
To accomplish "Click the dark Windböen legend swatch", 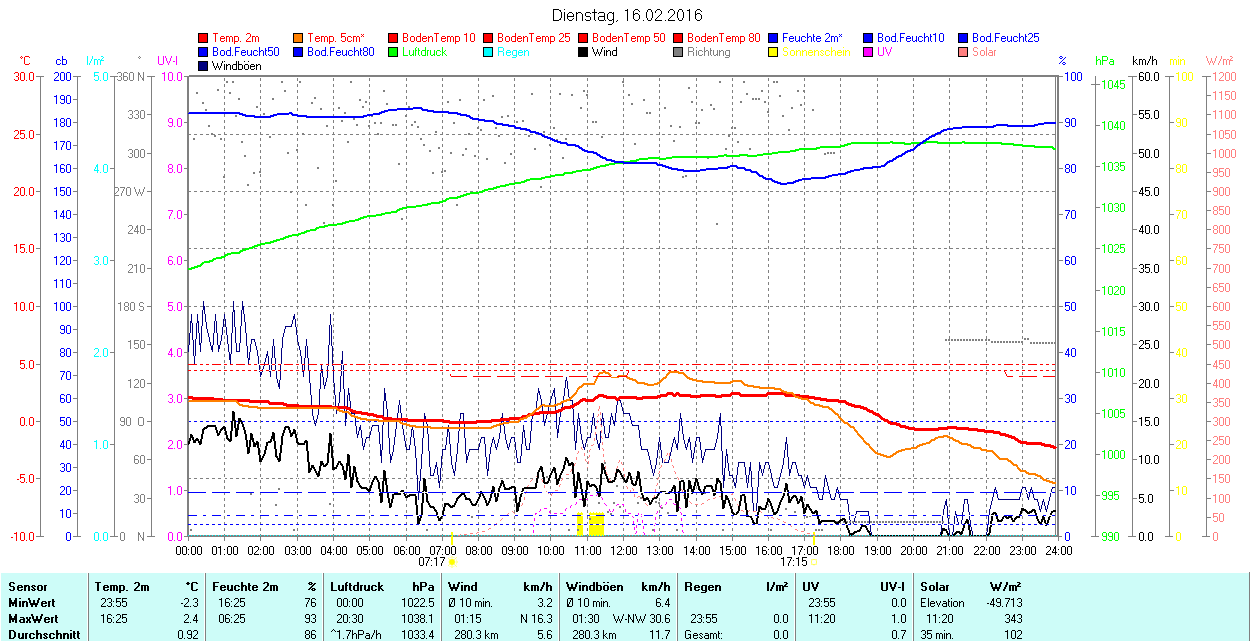I will [204, 66].
